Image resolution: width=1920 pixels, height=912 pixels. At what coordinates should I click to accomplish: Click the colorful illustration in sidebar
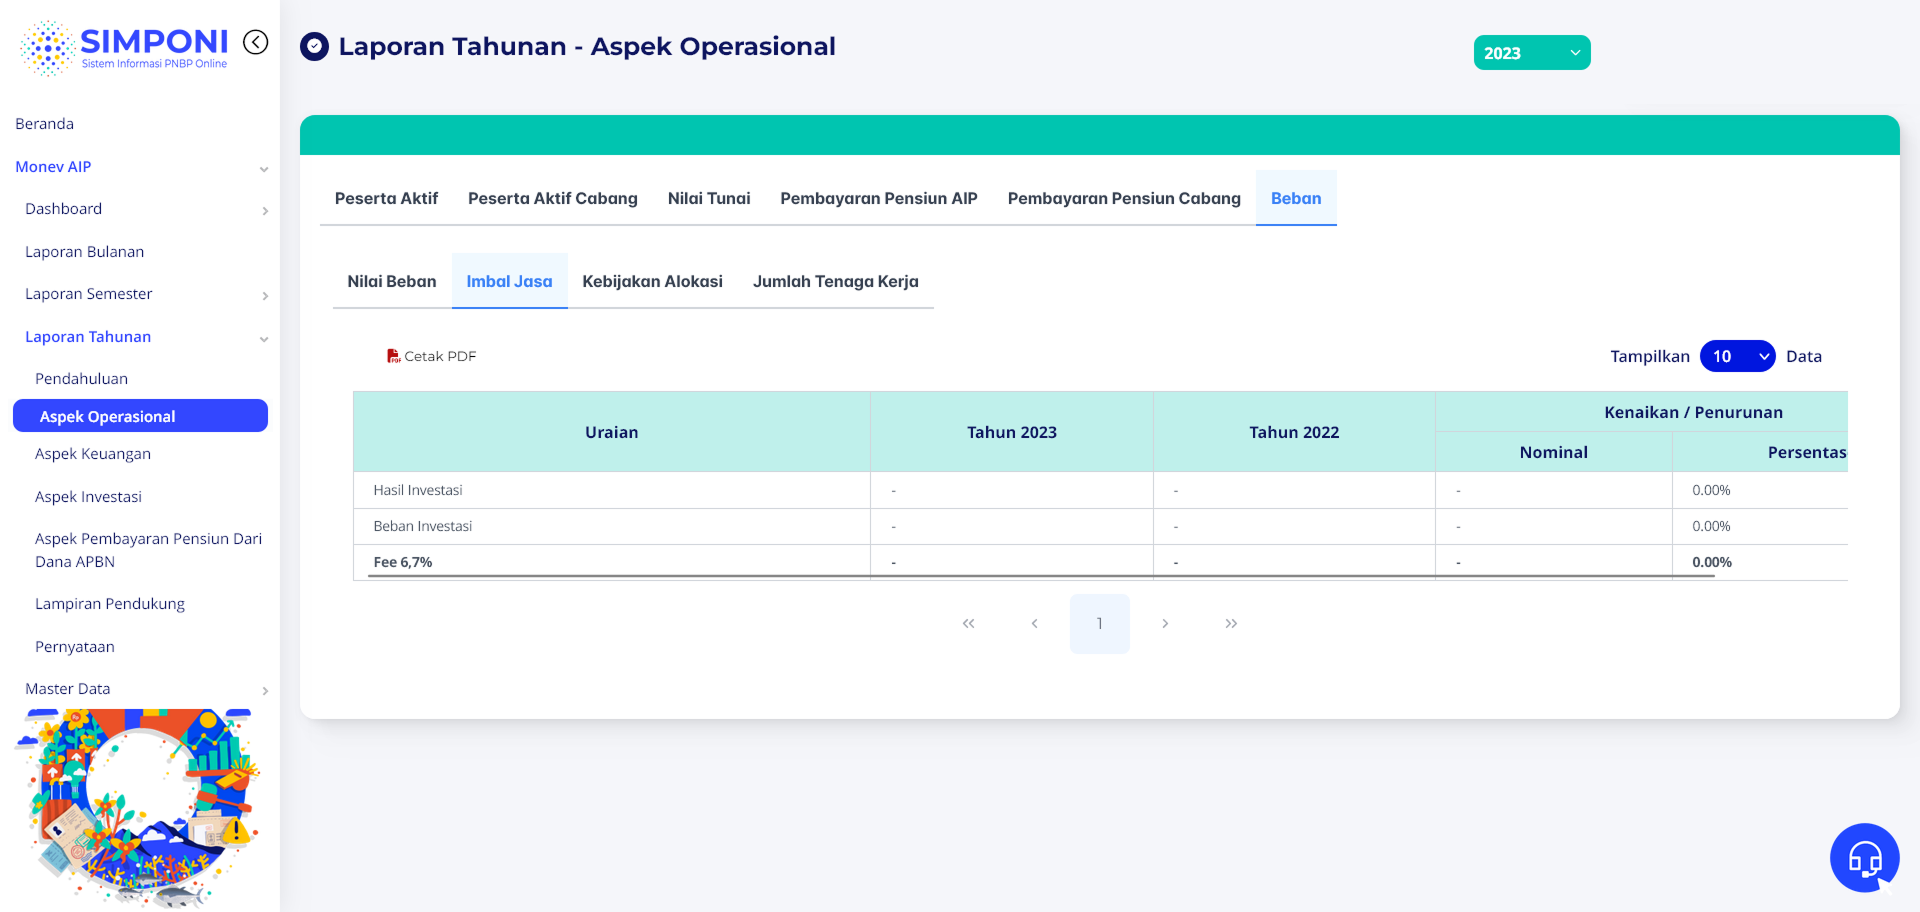[138, 808]
